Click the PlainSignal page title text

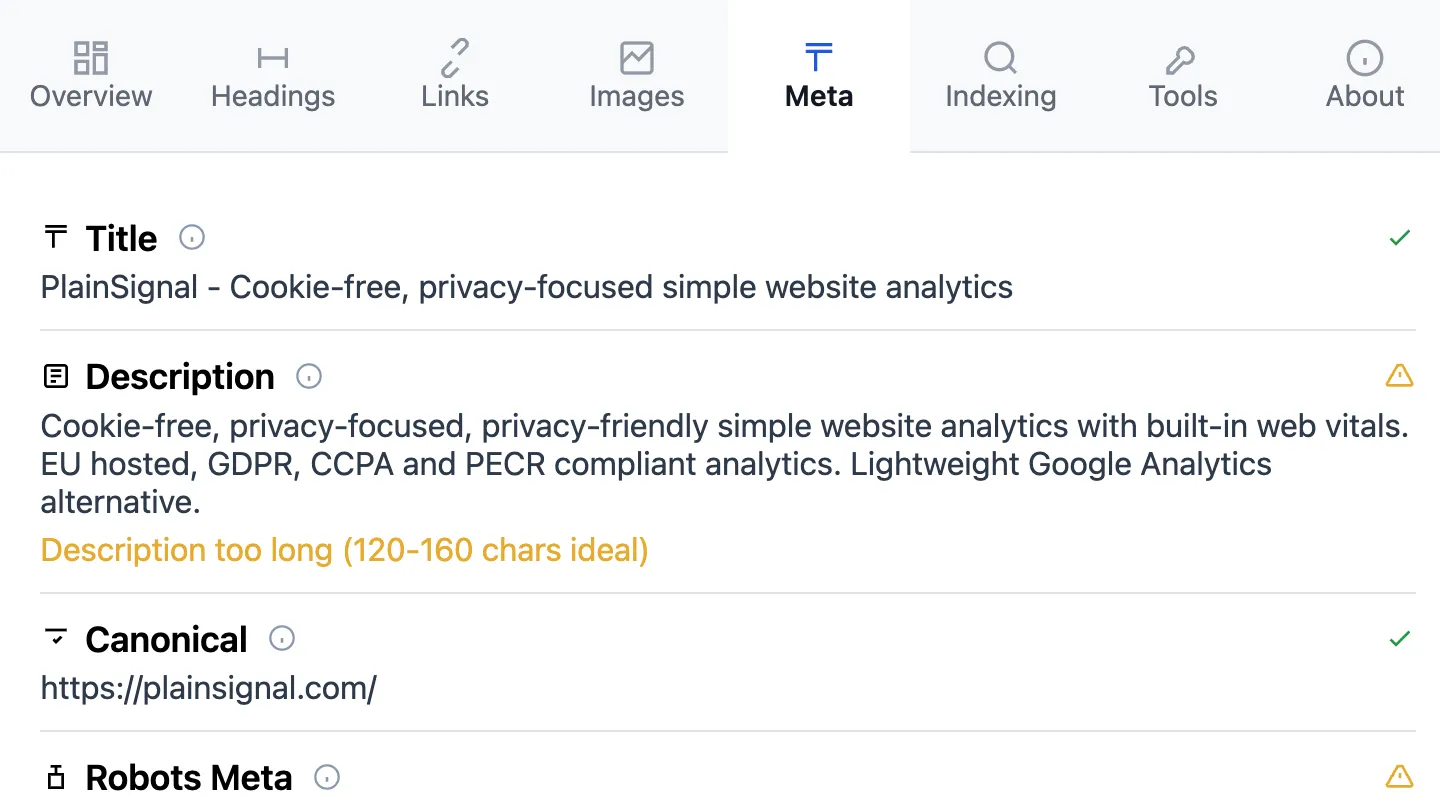pos(526,288)
